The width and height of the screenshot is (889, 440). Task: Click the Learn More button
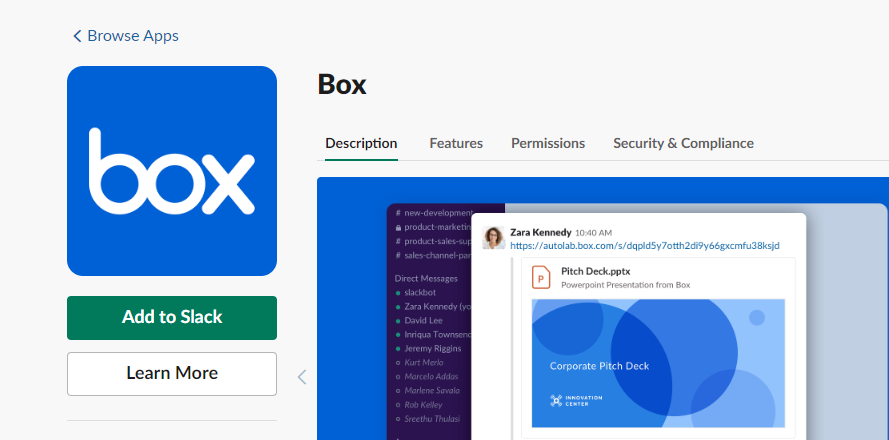[172, 374]
